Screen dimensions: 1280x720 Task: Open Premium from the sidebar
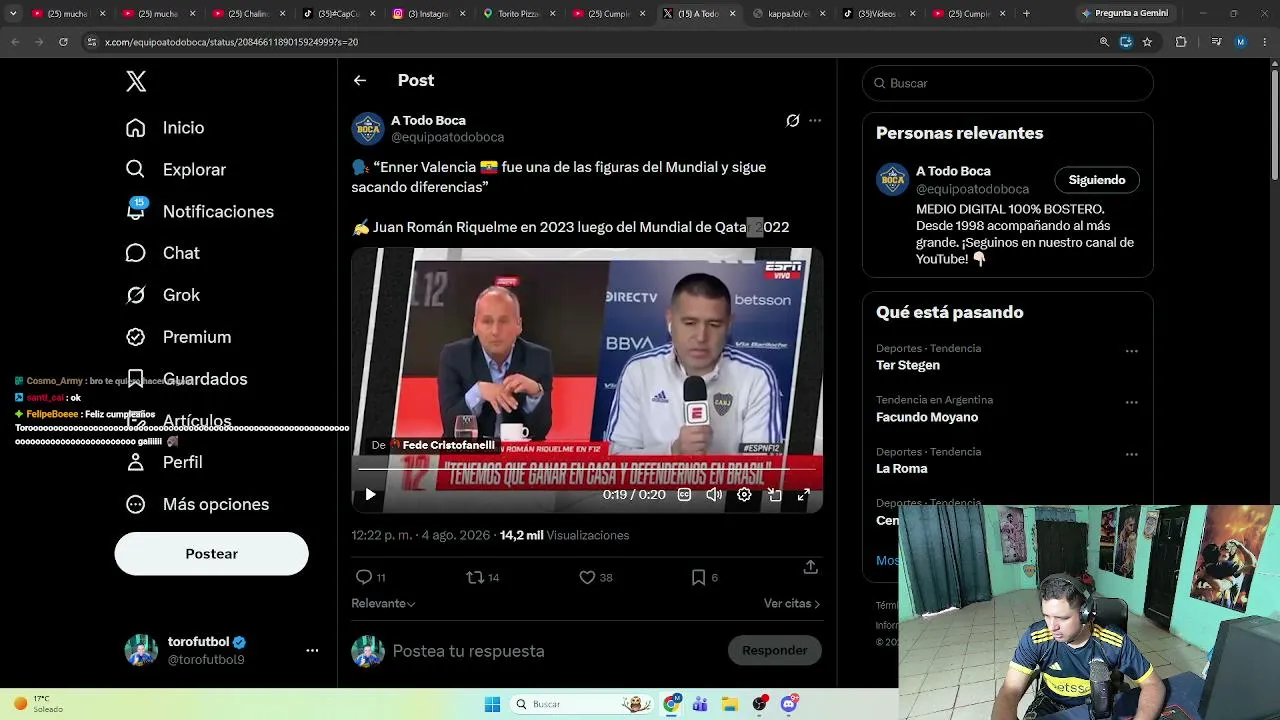coord(178,337)
